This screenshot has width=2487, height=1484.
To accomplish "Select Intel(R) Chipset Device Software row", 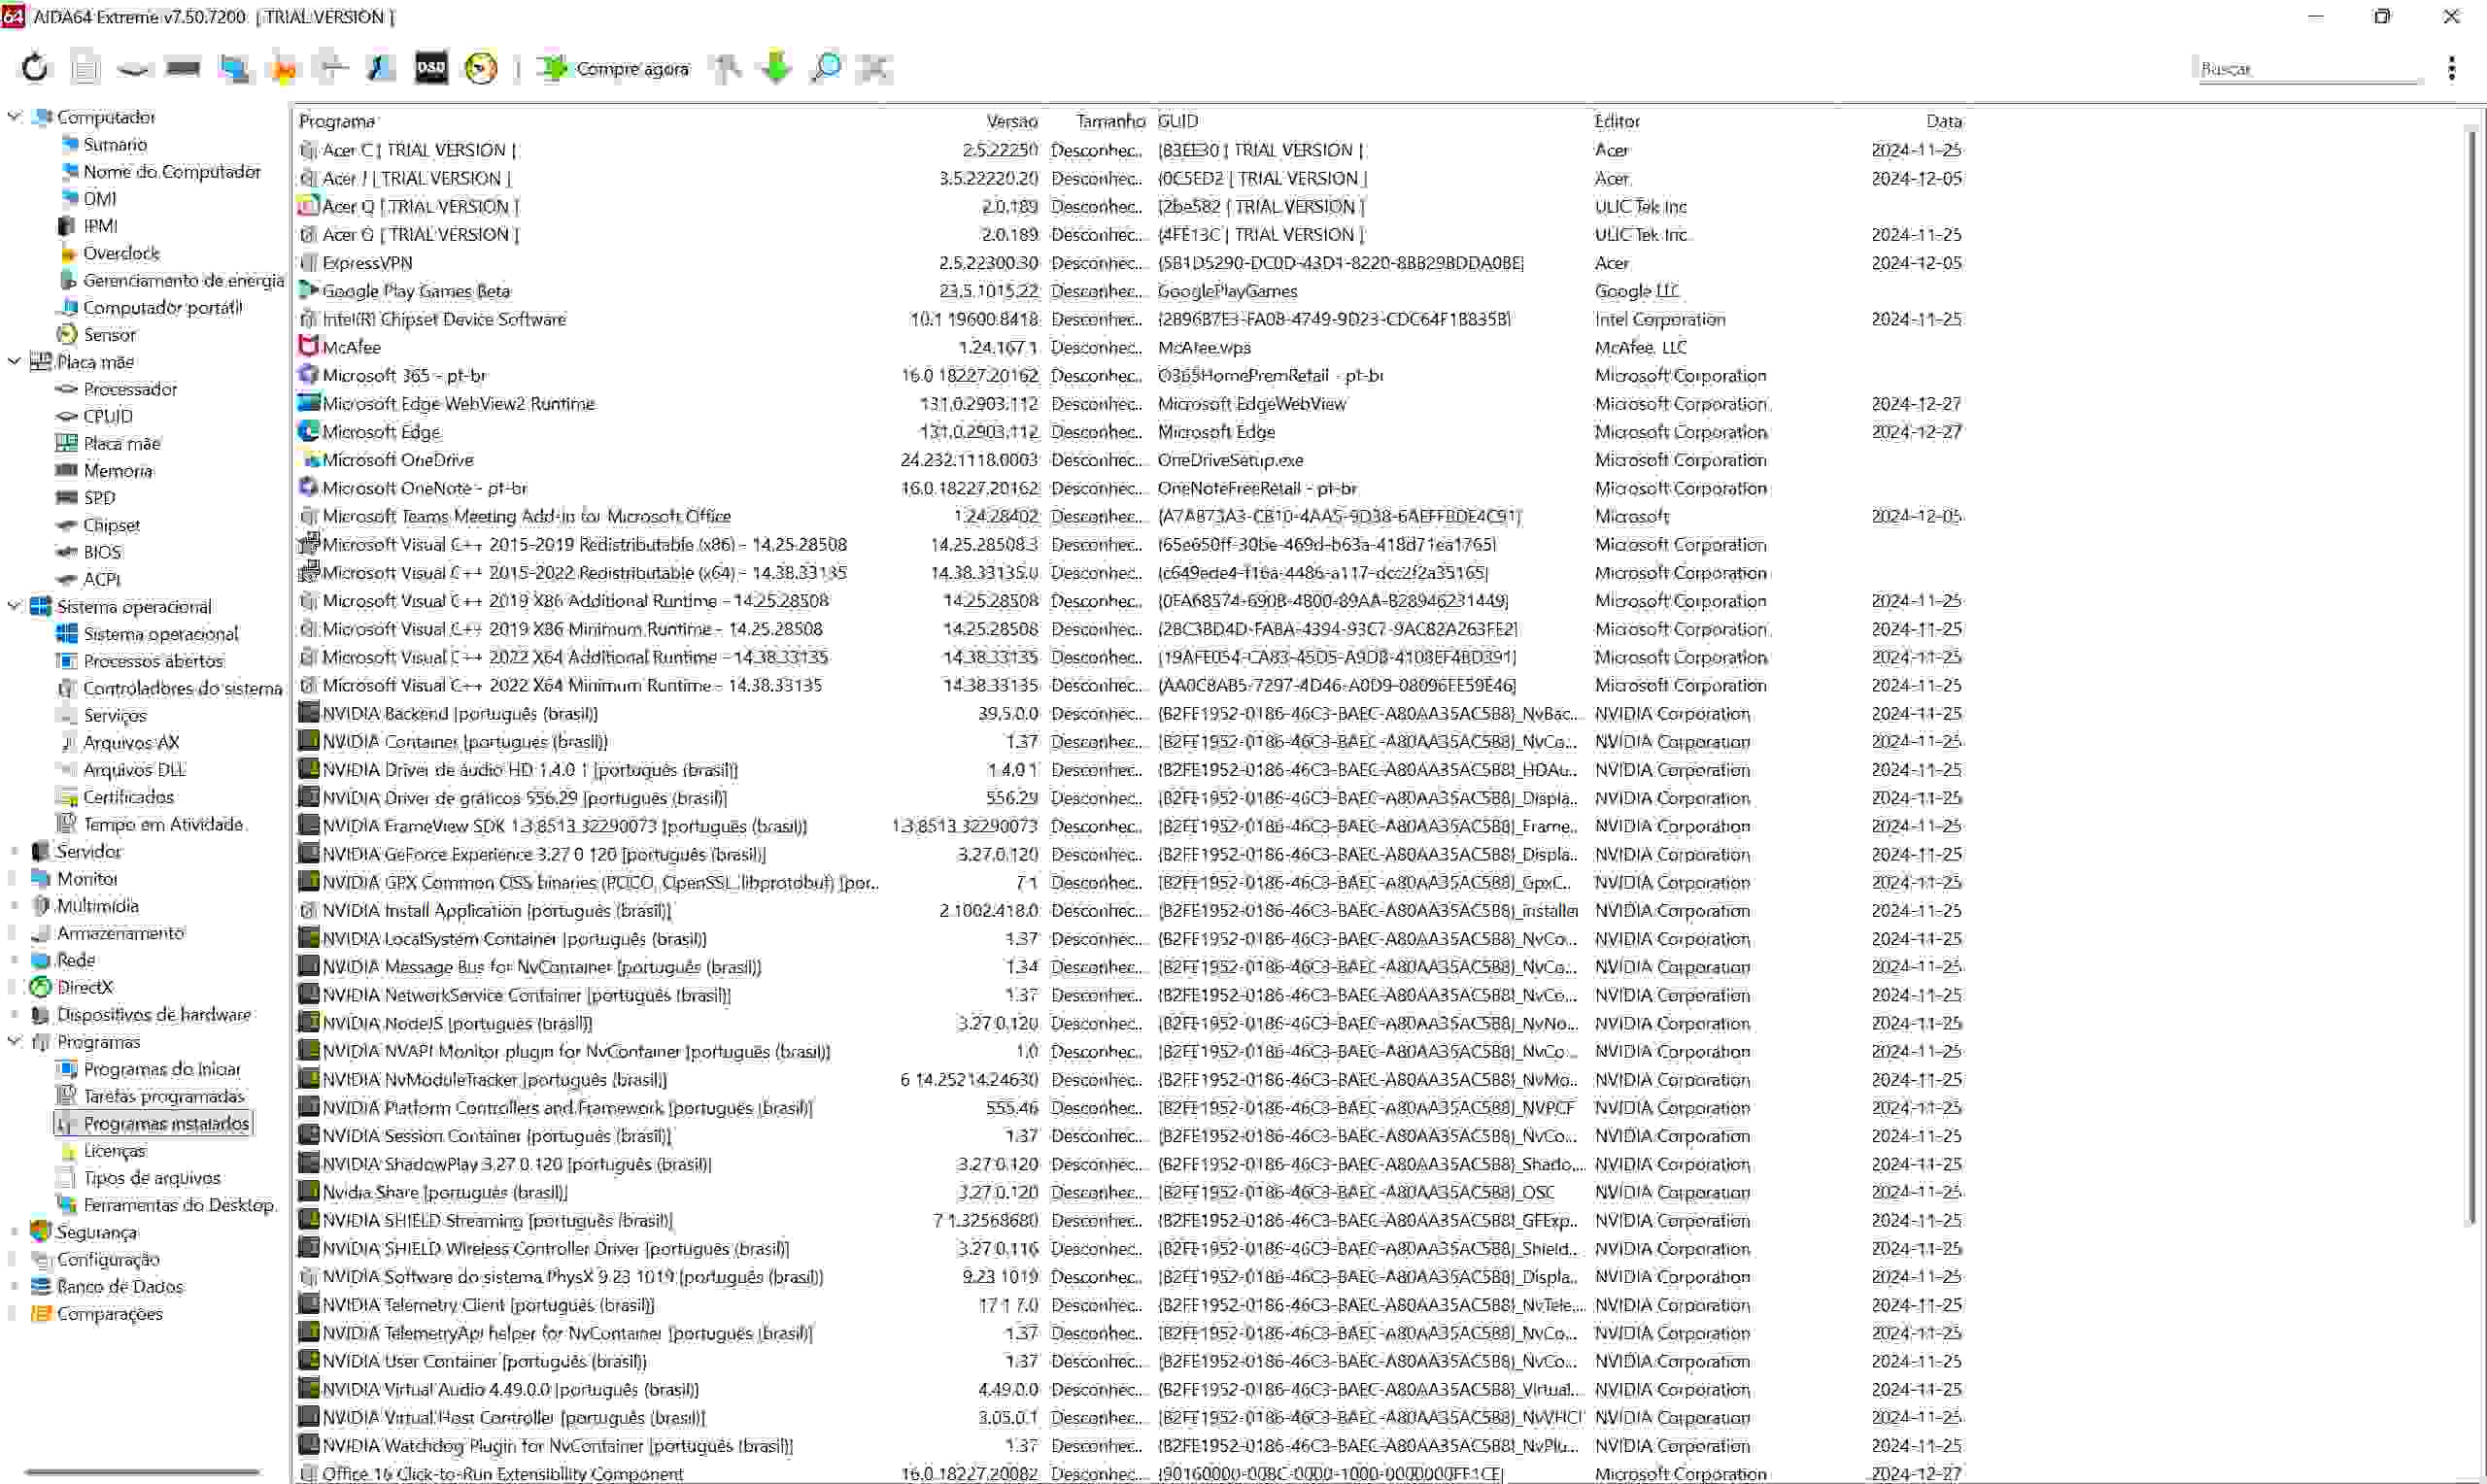I will 1130,319.
